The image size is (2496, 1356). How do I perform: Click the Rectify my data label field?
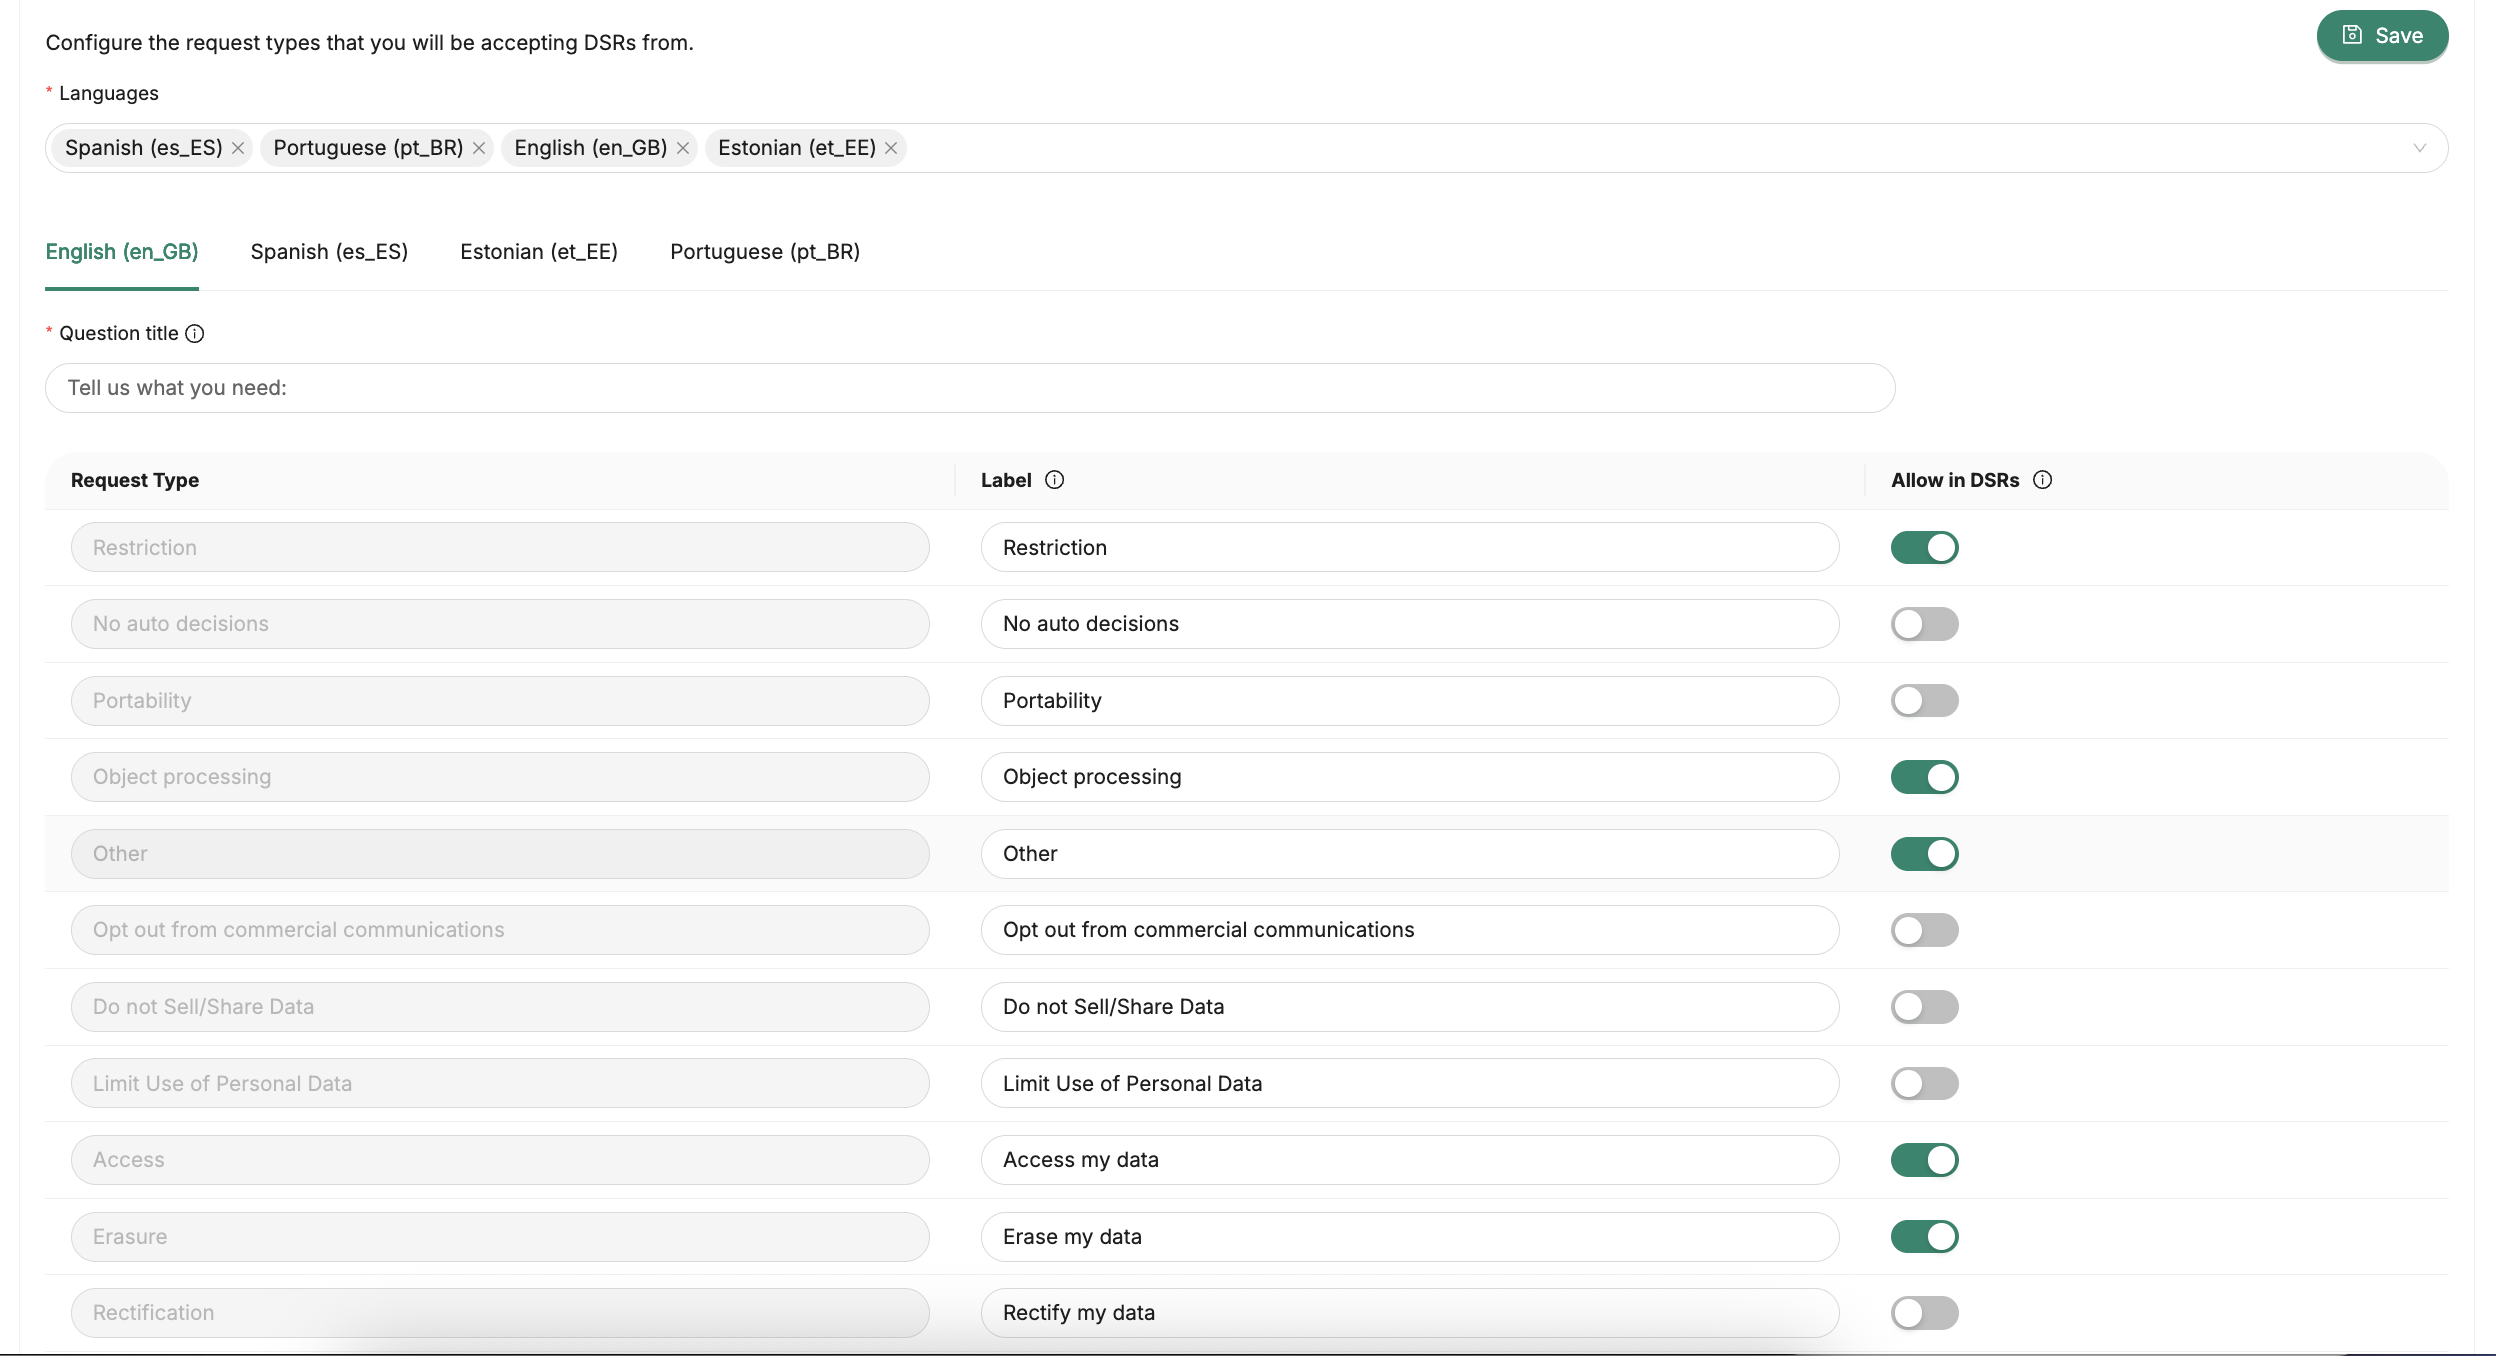[x=1409, y=1313]
